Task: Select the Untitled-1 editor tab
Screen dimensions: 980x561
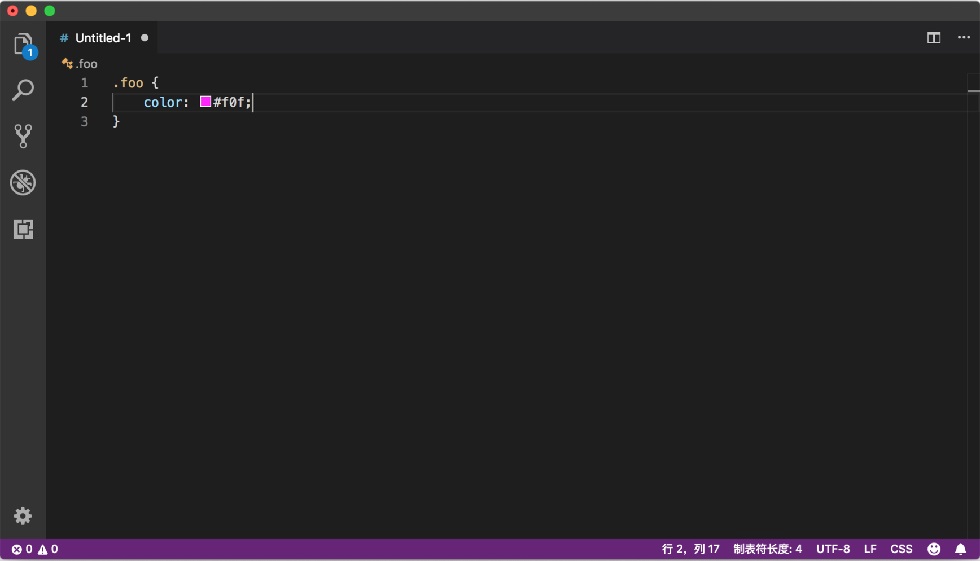Action: 104,38
